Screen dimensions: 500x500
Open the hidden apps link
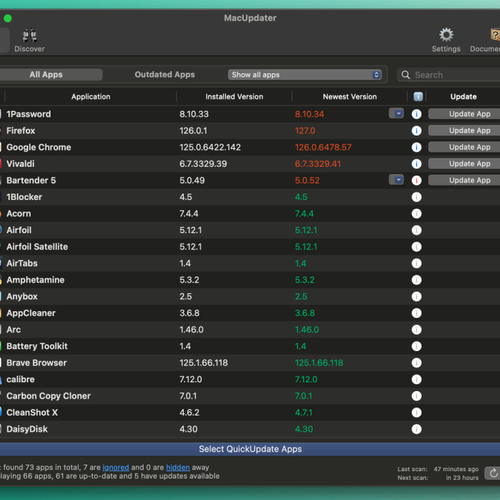pos(178,467)
